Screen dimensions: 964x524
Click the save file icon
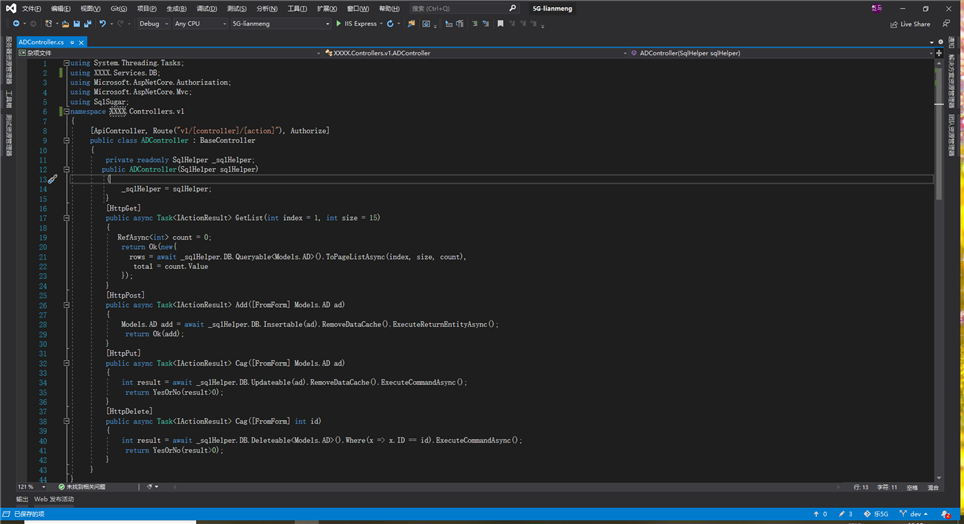(77, 24)
